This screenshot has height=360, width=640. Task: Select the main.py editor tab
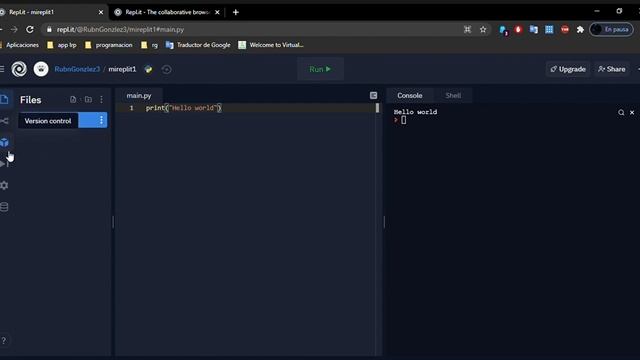tap(139, 96)
